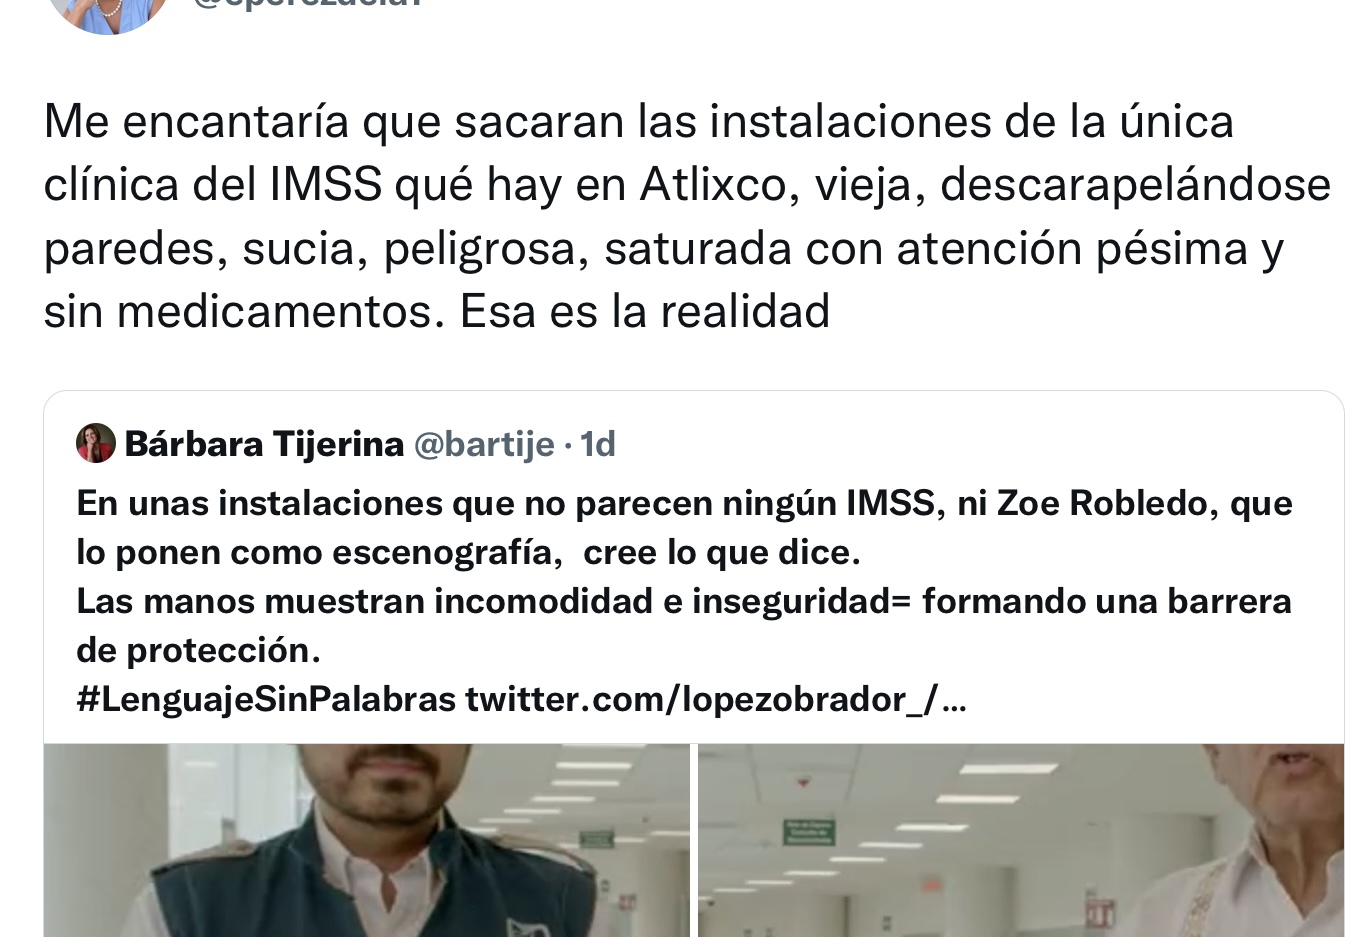Open the Bárbara Tijerina display name
Screen dimensions: 1348x937
tap(264, 443)
